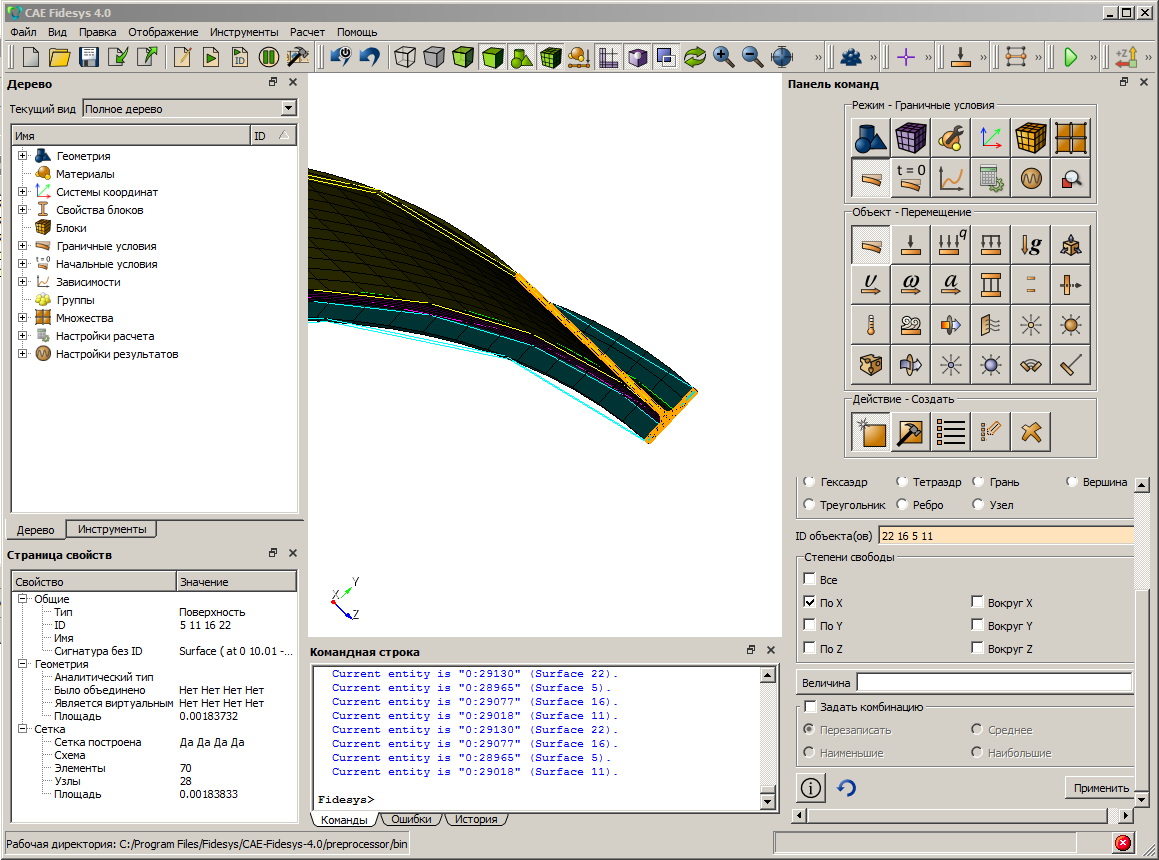Expand the Множества tree node
This screenshot has width=1159, height=860.
[22, 317]
